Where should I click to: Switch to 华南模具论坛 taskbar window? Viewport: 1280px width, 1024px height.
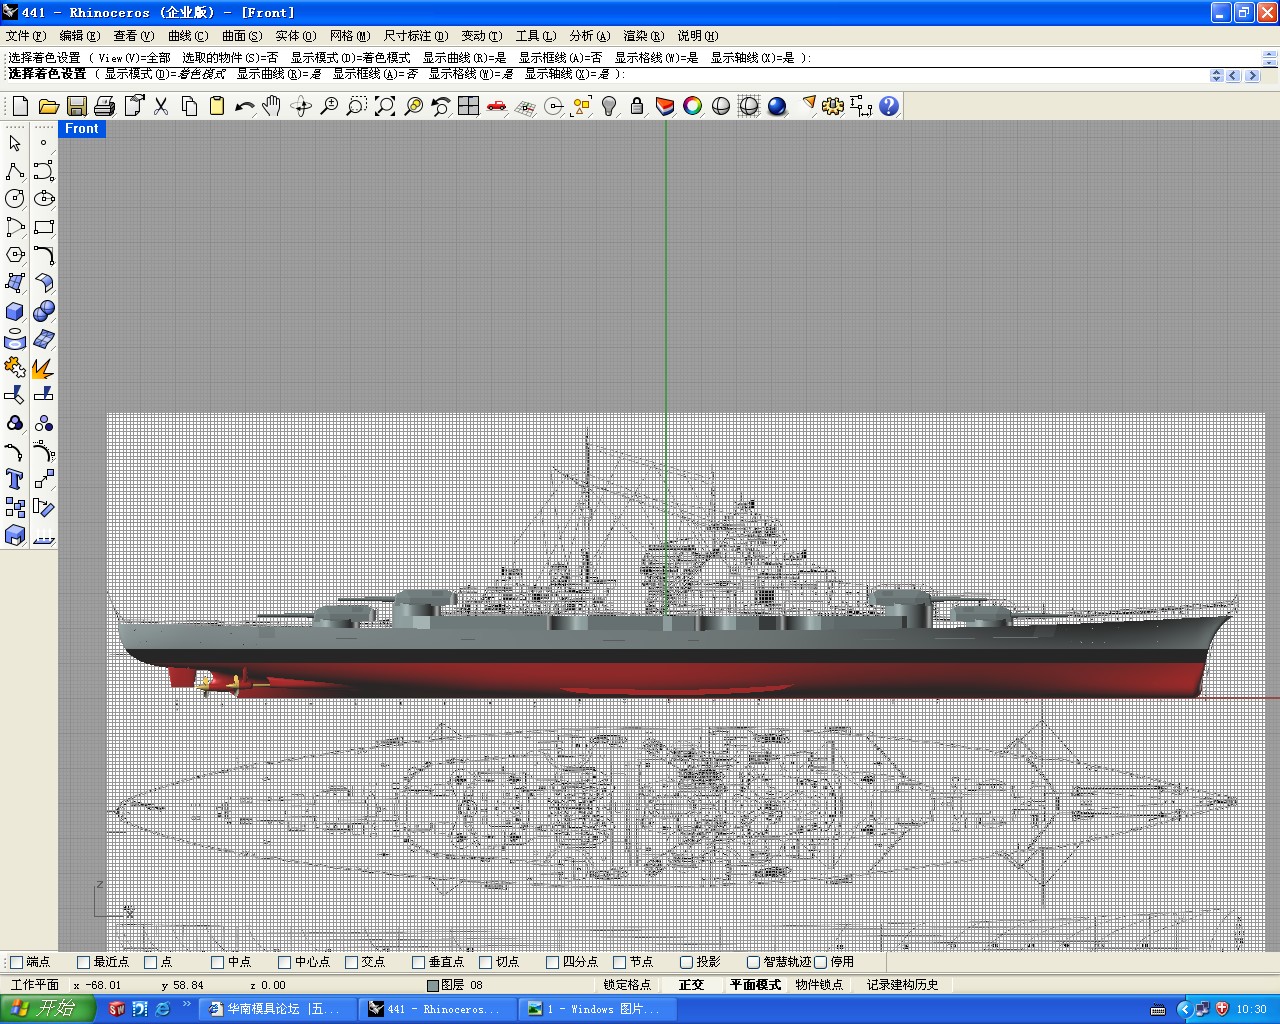pyautogui.click(x=278, y=1009)
